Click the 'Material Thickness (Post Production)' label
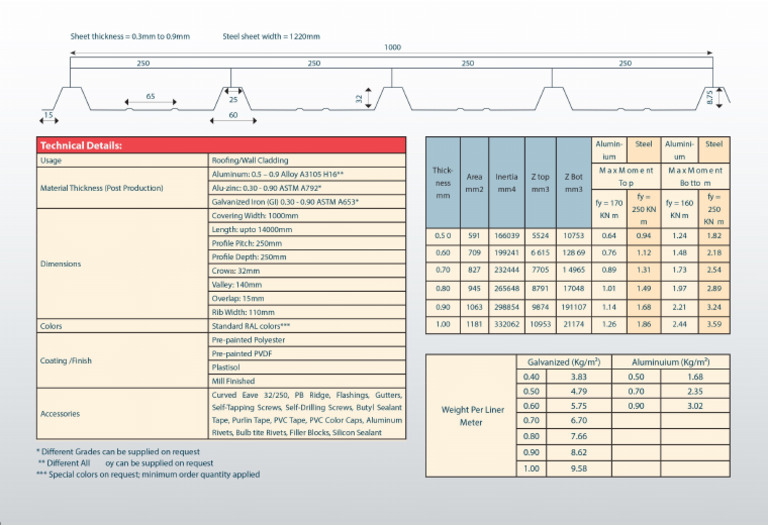 (101, 188)
